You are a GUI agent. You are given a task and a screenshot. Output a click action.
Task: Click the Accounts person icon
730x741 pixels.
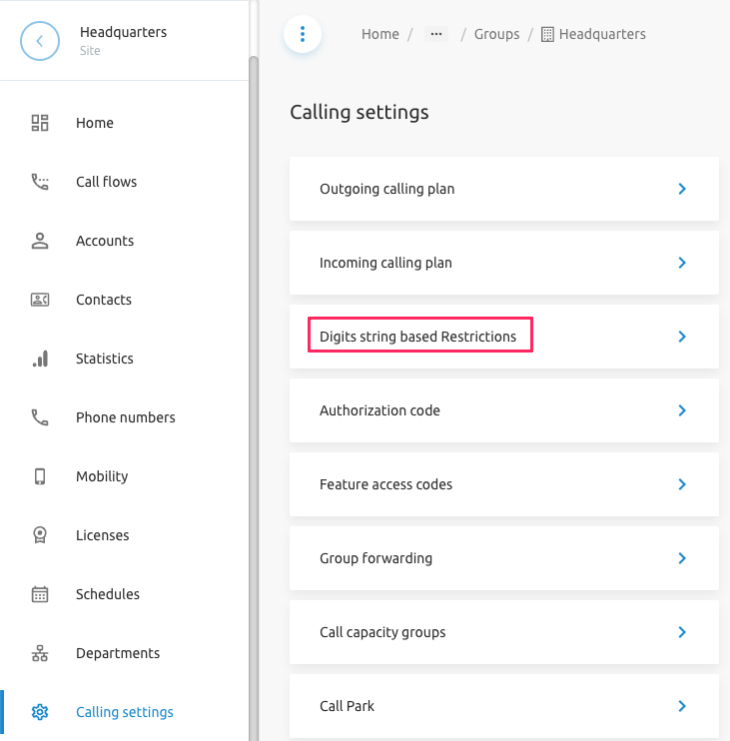[40, 241]
